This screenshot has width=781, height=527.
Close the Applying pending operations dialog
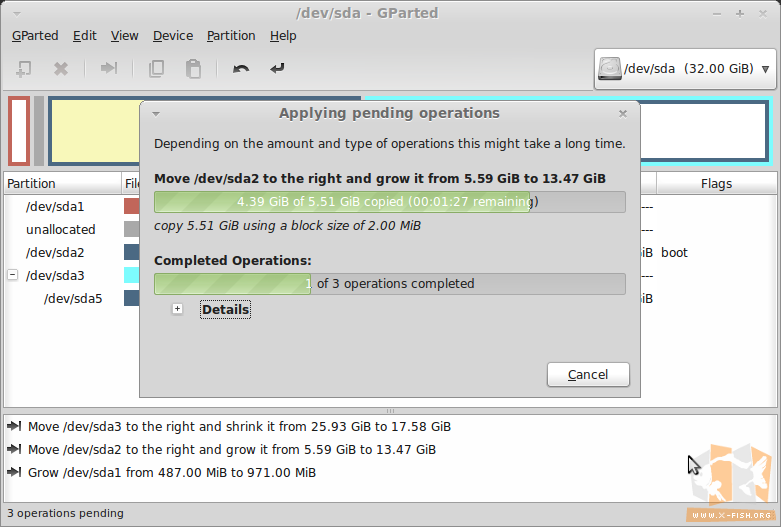click(623, 114)
